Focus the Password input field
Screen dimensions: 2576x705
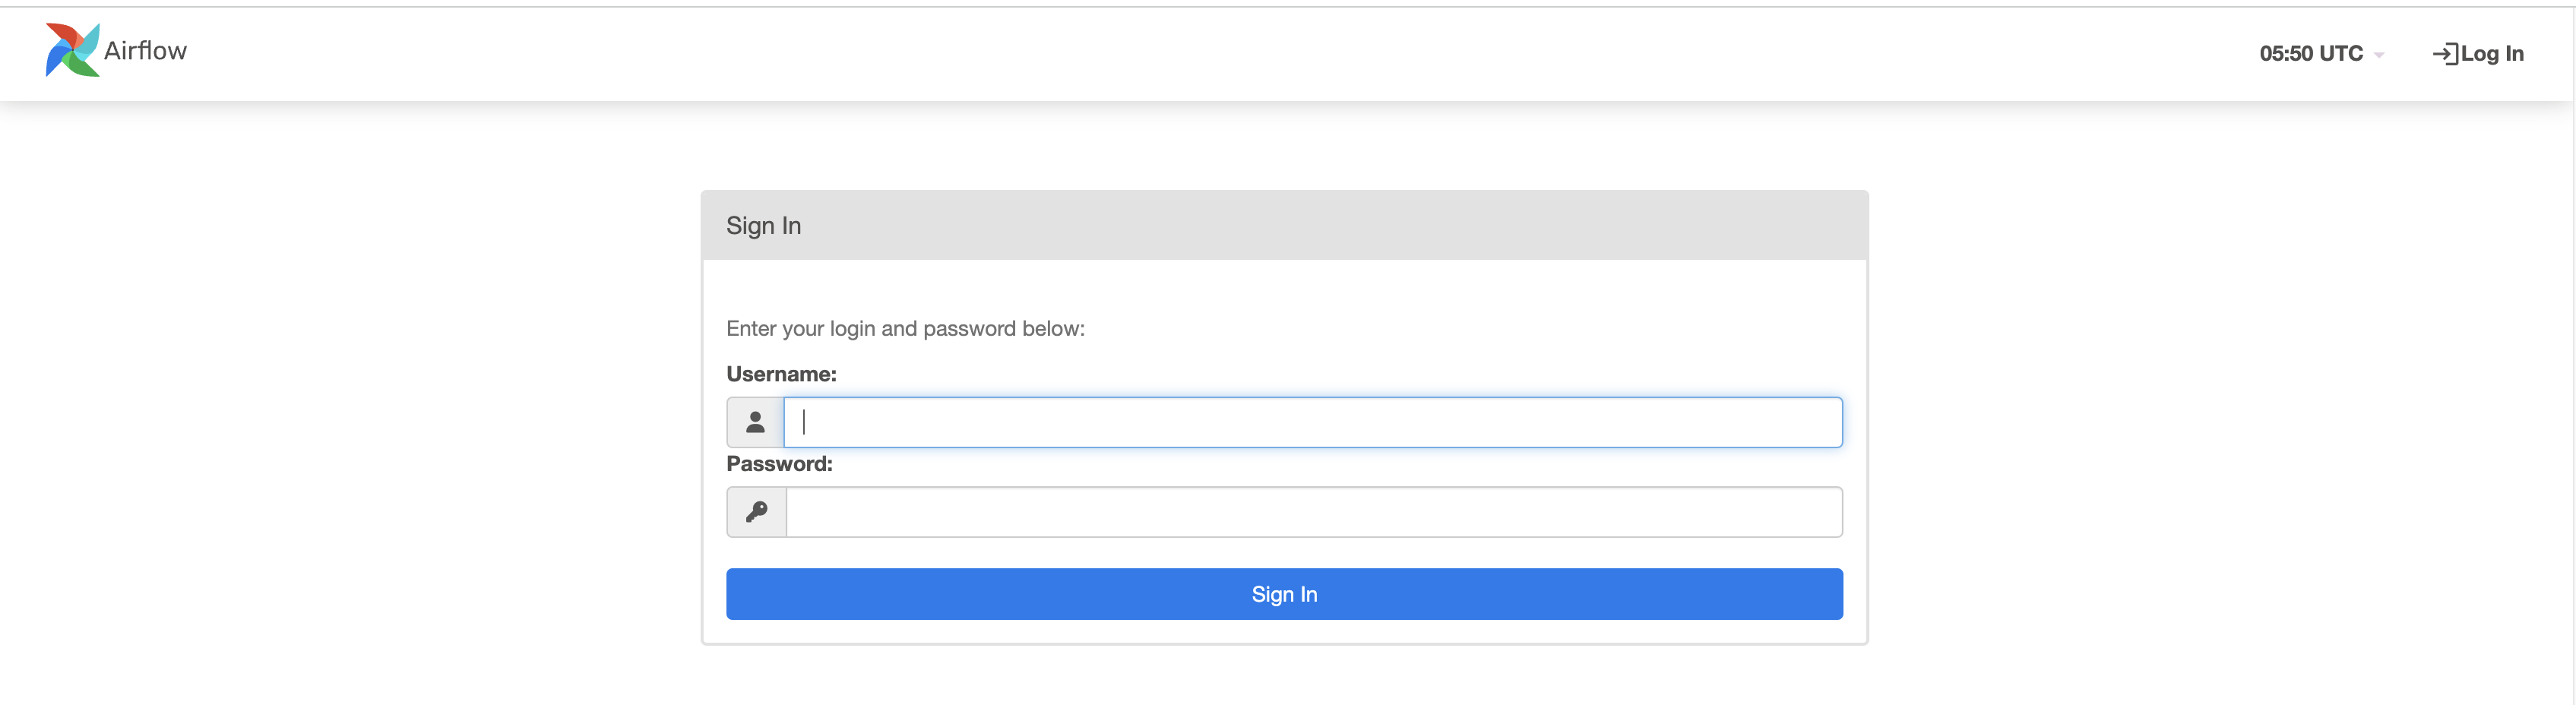coord(1313,512)
